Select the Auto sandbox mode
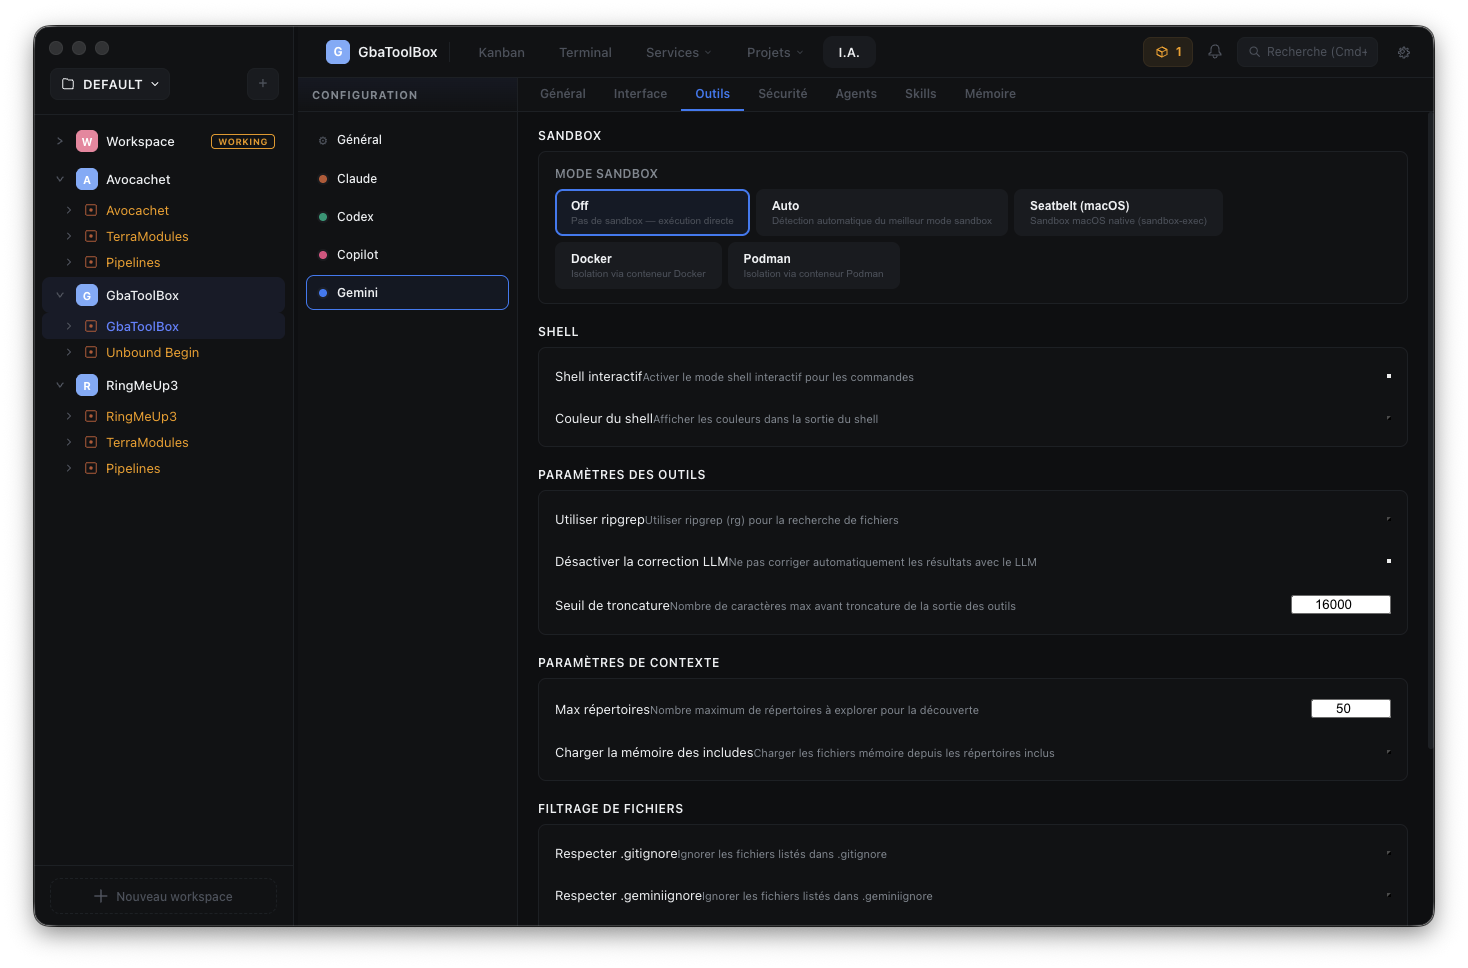 (882, 213)
